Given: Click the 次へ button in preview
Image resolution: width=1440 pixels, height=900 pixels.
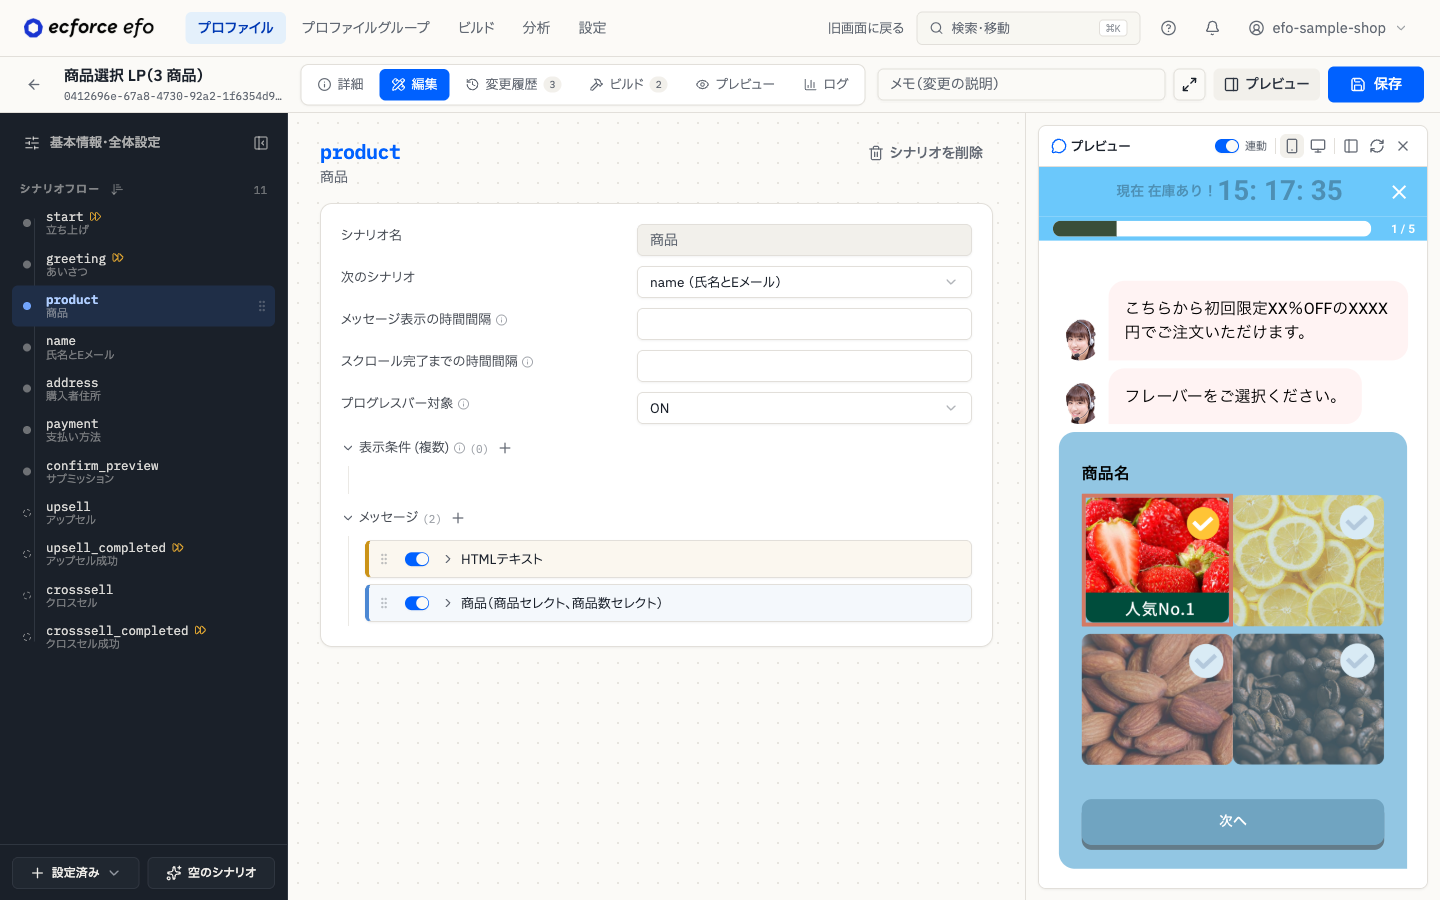Looking at the screenshot, I should [1232, 822].
